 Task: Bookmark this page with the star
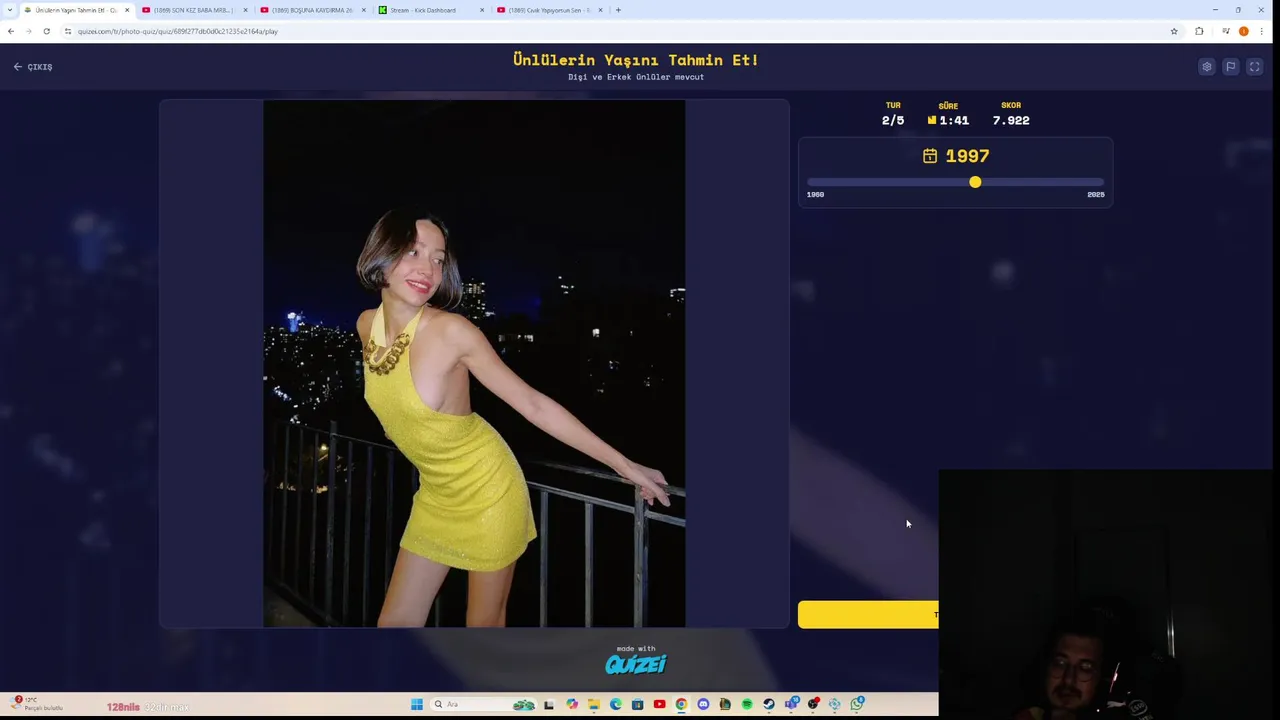(1174, 31)
